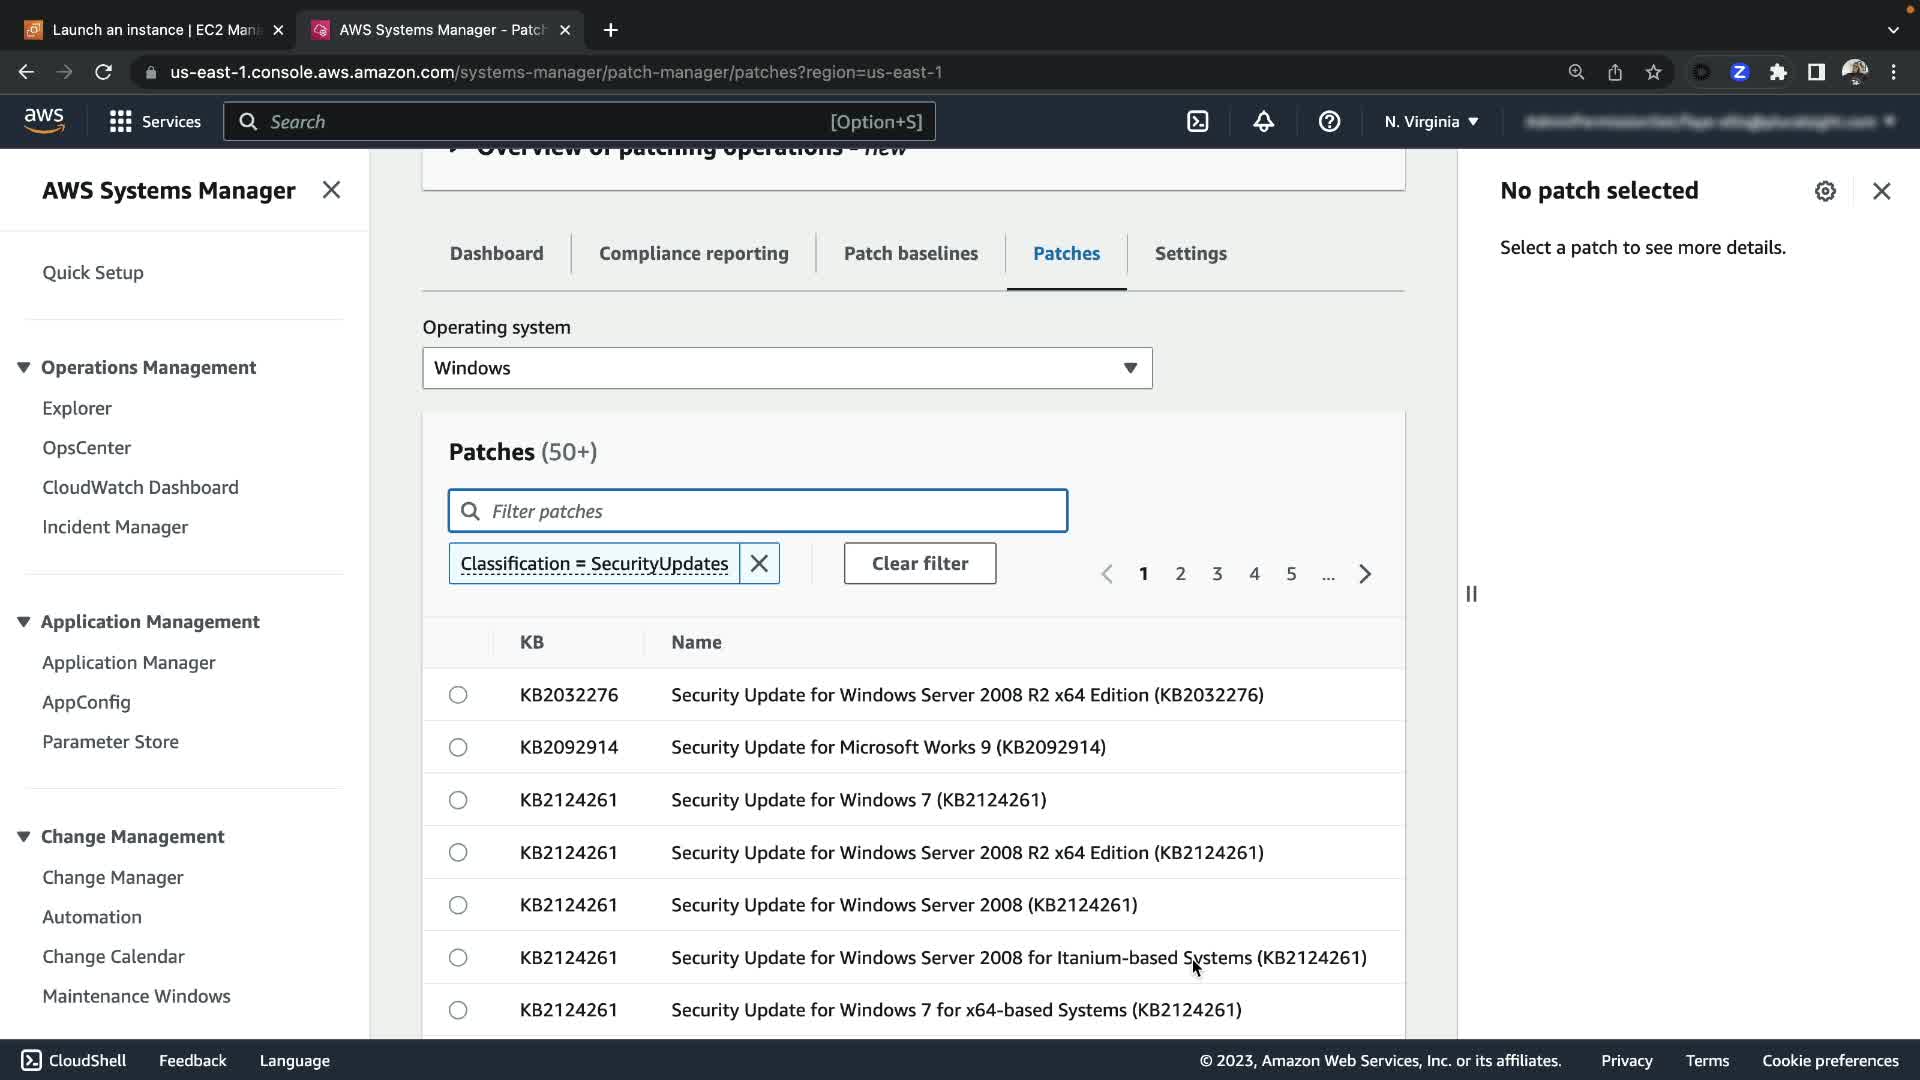Open Parameter Store in sidebar
This screenshot has height=1080, width=1920.
pos(110,742)
